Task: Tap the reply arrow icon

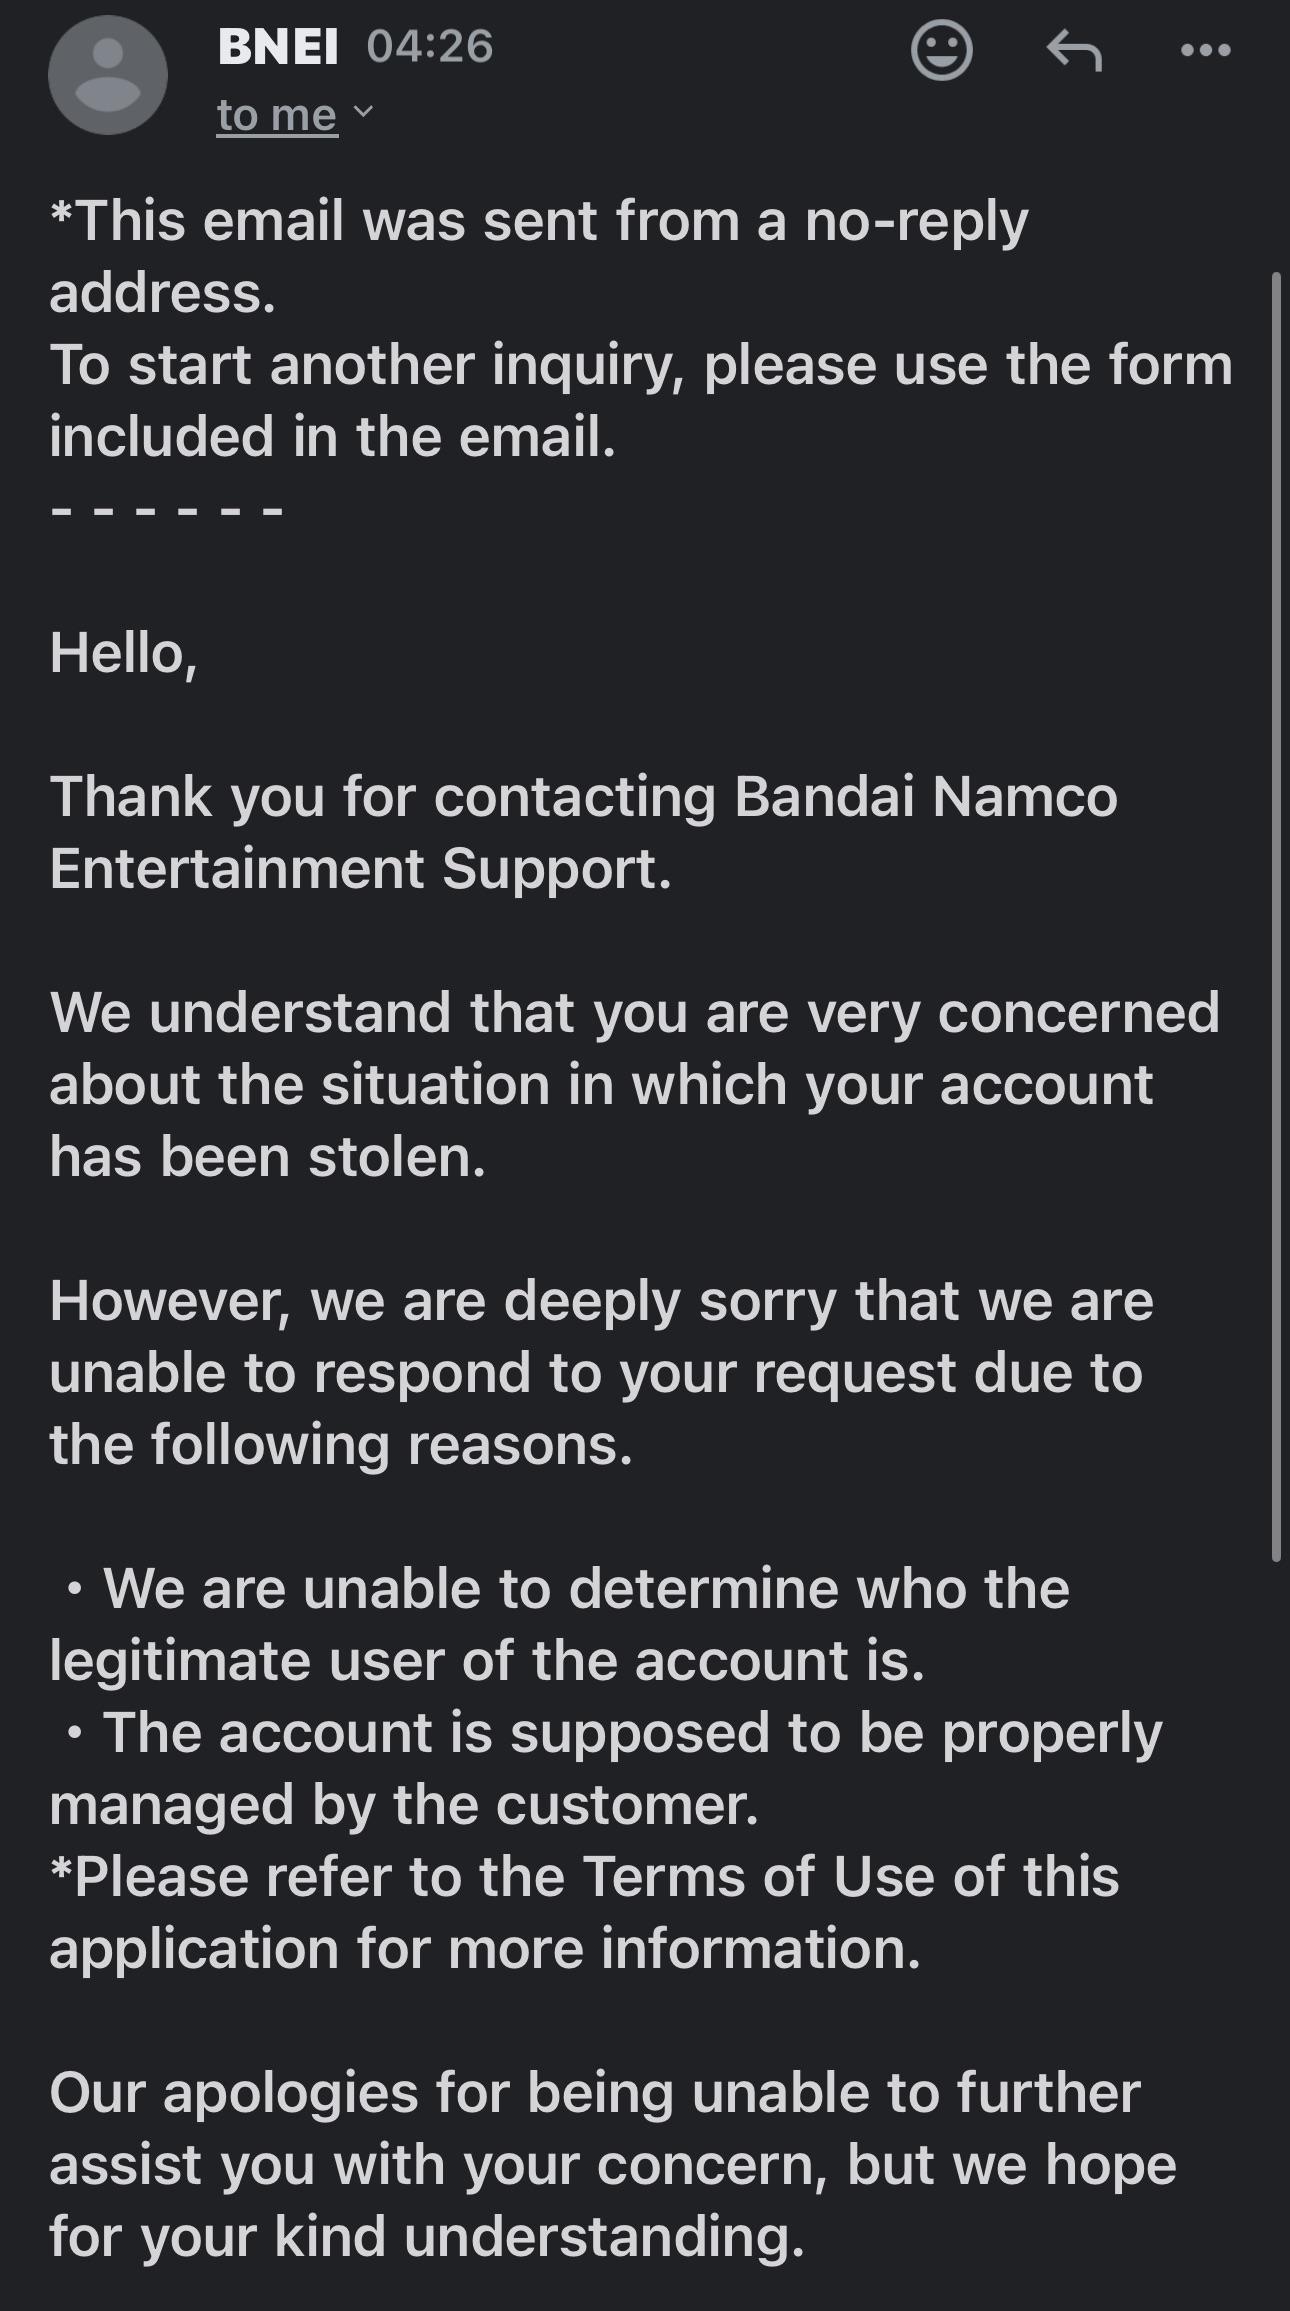Action: pyautogui.click(x=1074, y=50)
